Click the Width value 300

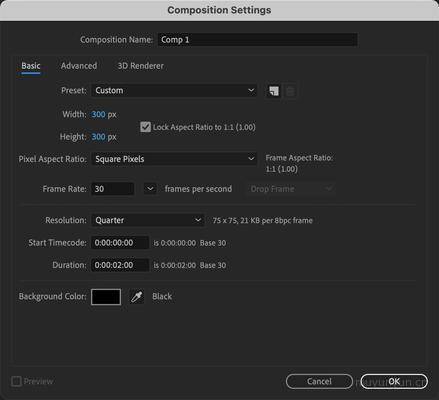pyautogui.click(x=99, y=114)
